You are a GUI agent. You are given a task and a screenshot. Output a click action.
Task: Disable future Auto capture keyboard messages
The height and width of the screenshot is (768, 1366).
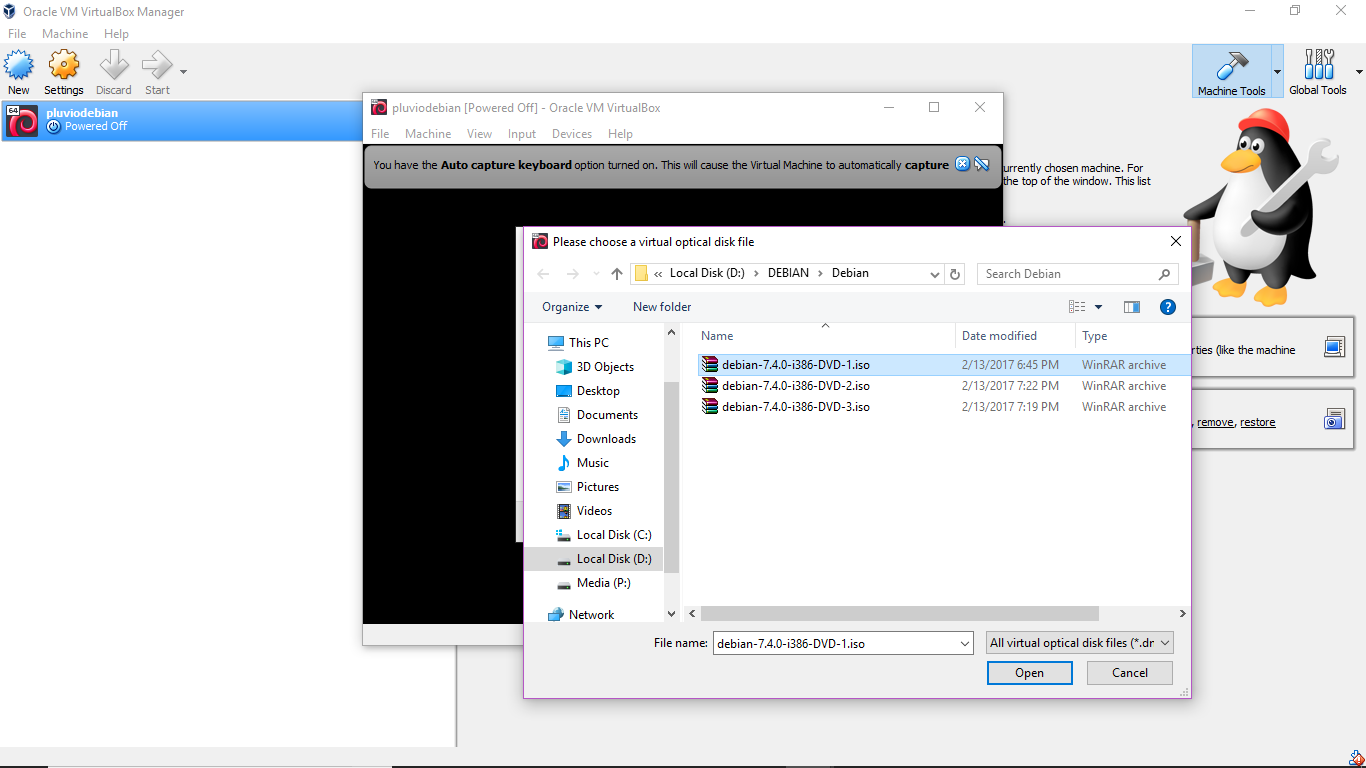point(982,164)
